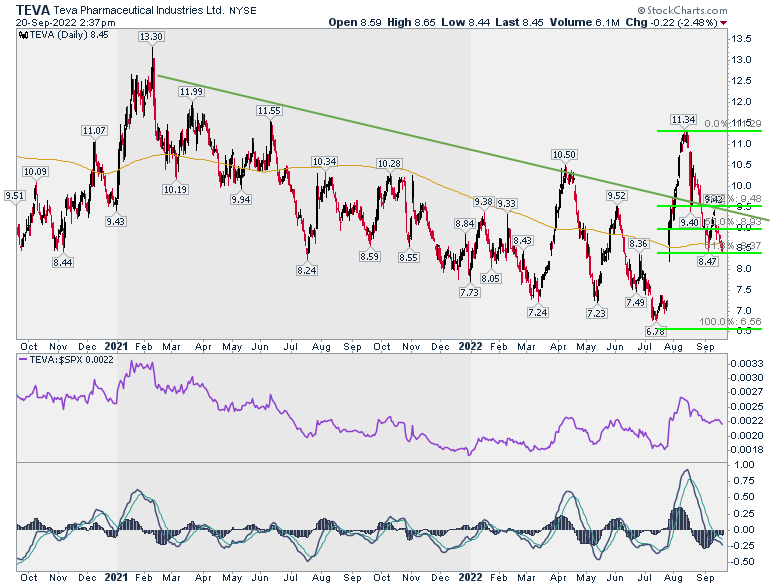Click the High 8.65 quote value

[x=411, y=22]
